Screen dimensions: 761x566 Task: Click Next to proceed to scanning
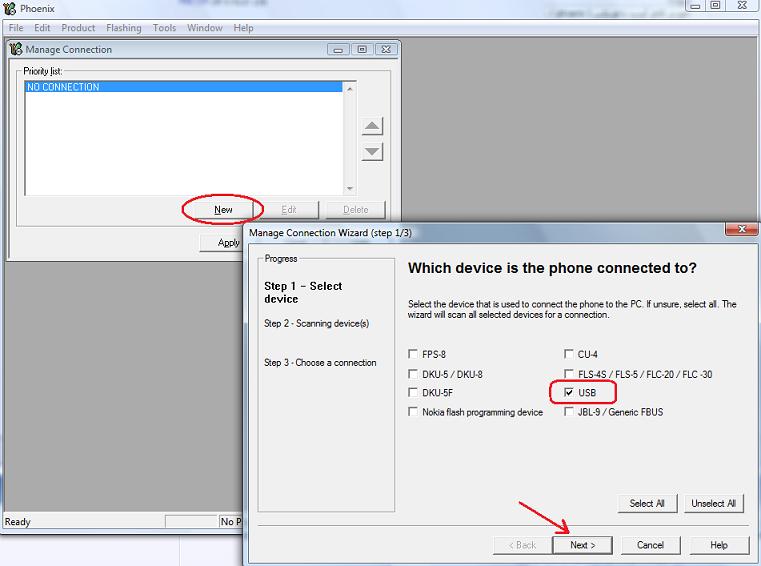[x=582, y=545]
